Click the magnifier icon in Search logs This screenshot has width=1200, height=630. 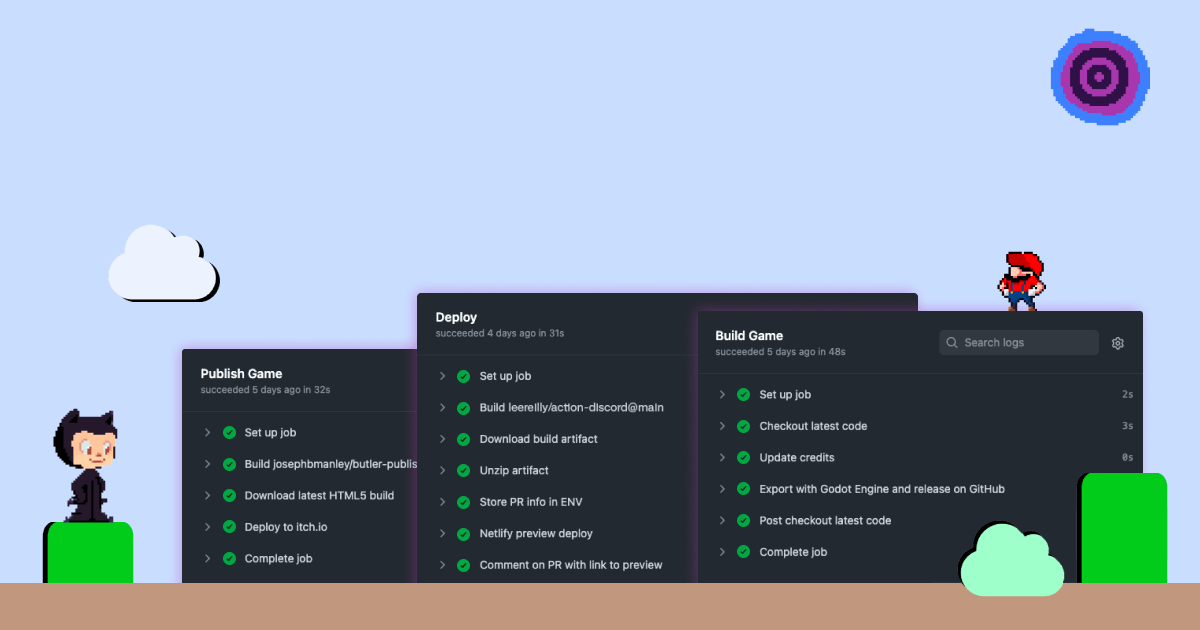951,342
